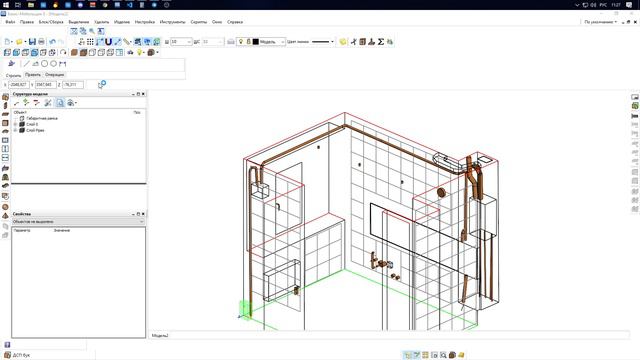Viewport: 640px width, 360px height.
Task: Click the dotted grid icon
Action: pos(90,42)
